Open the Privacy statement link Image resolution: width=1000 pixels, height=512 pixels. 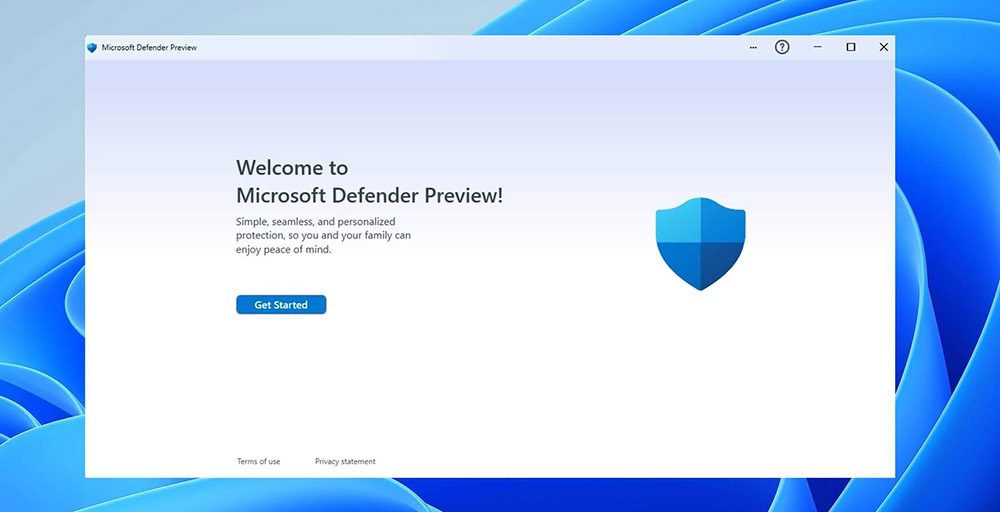(x=345, y=462)
